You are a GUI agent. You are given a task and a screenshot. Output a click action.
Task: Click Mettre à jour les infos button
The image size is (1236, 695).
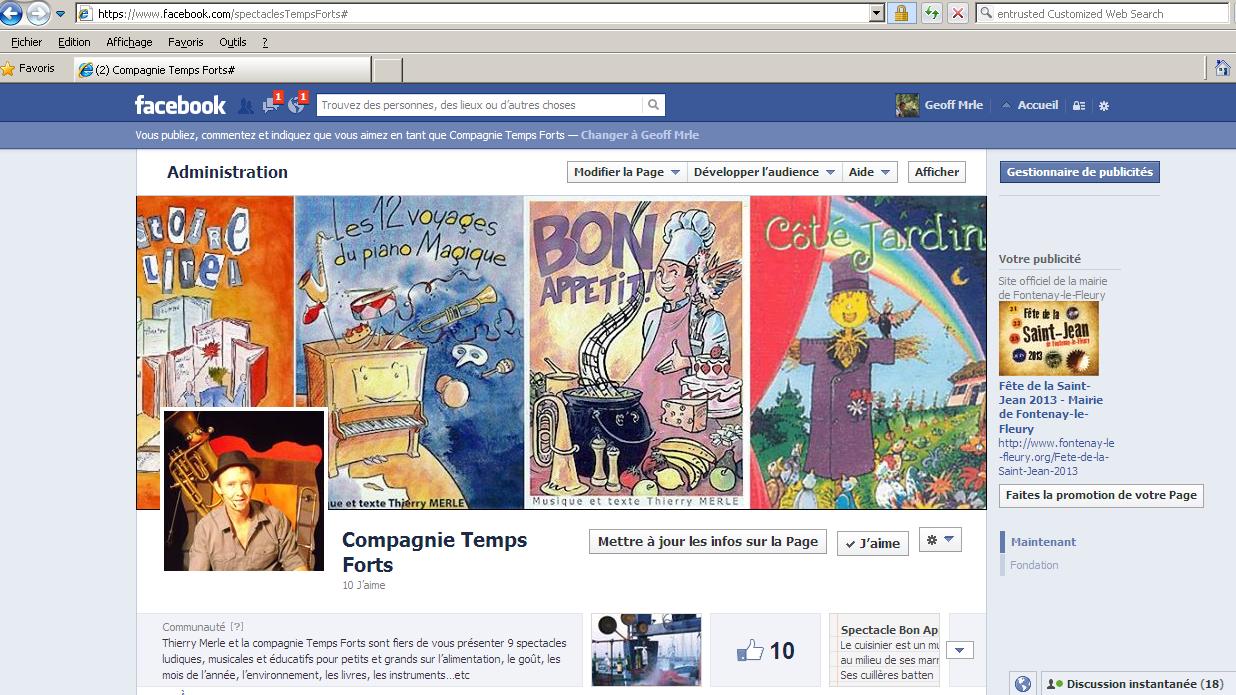tap(708, 541)
